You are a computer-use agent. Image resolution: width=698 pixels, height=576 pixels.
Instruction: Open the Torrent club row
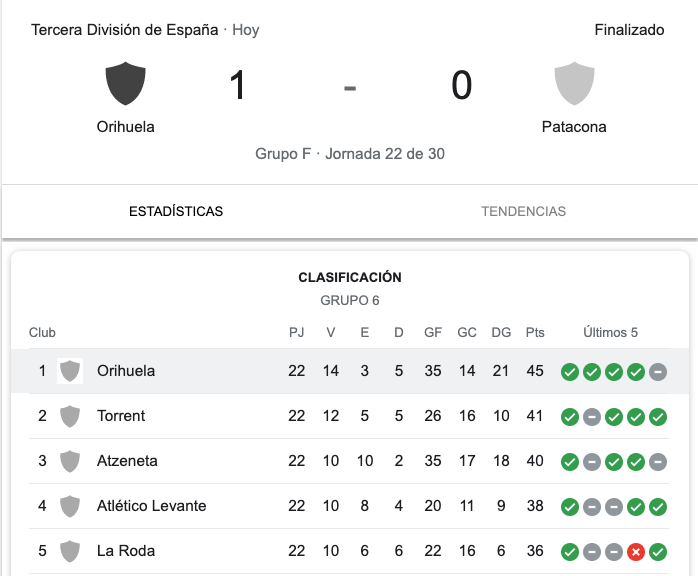click(x=121, y=416)
